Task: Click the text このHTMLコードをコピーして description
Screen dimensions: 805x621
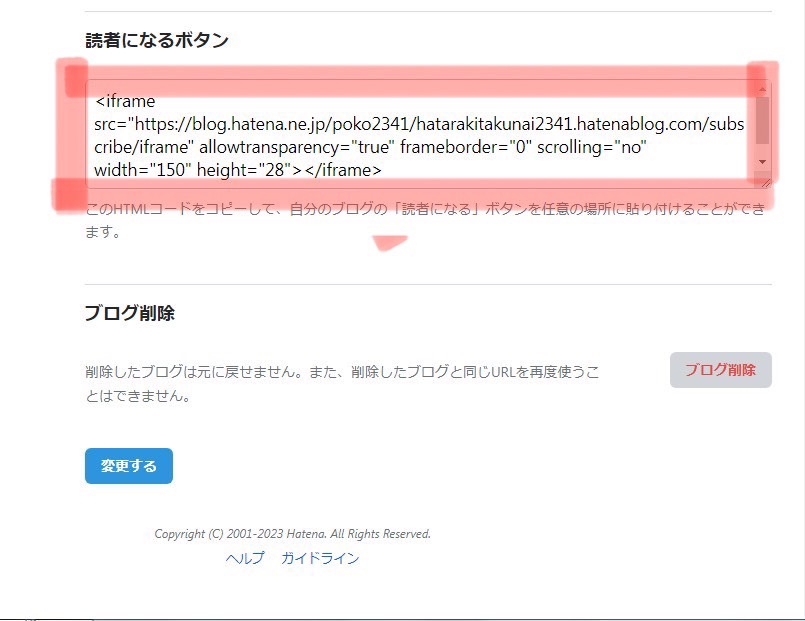Action: 425,220
